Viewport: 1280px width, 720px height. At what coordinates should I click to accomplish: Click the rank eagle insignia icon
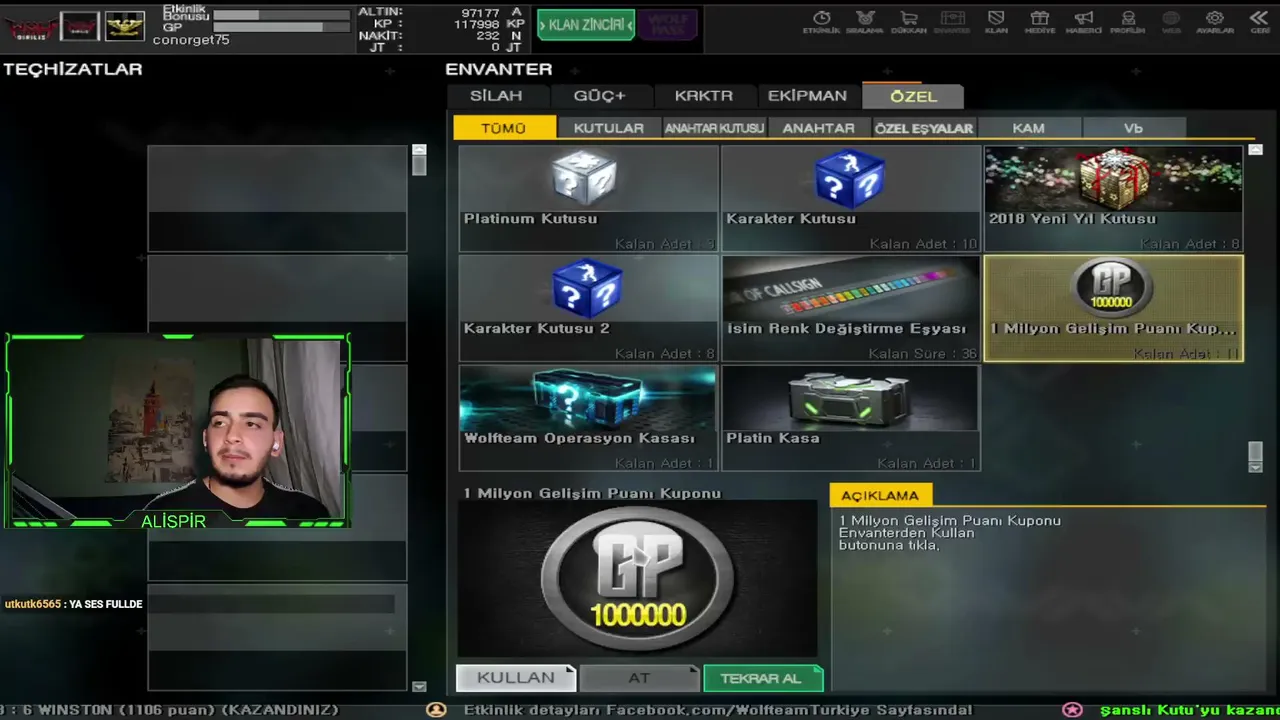[x=125, y=26]
